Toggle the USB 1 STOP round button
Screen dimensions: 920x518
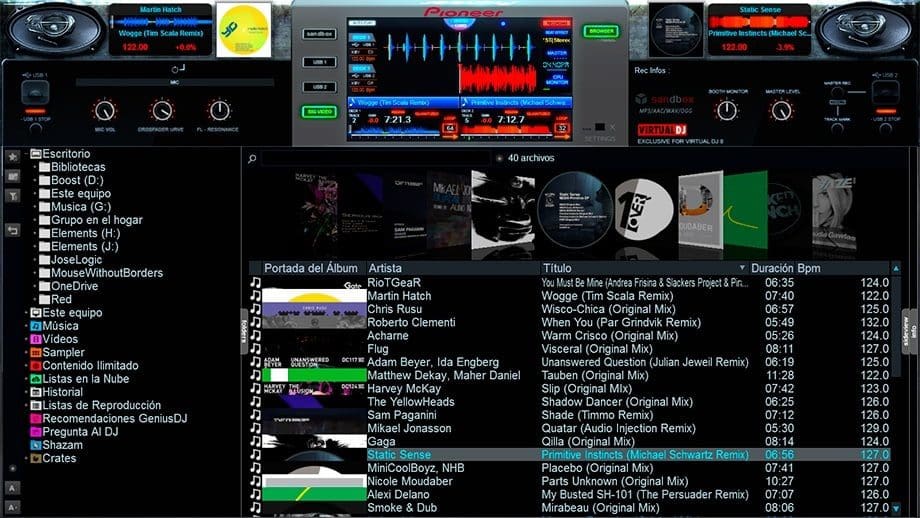35,128
